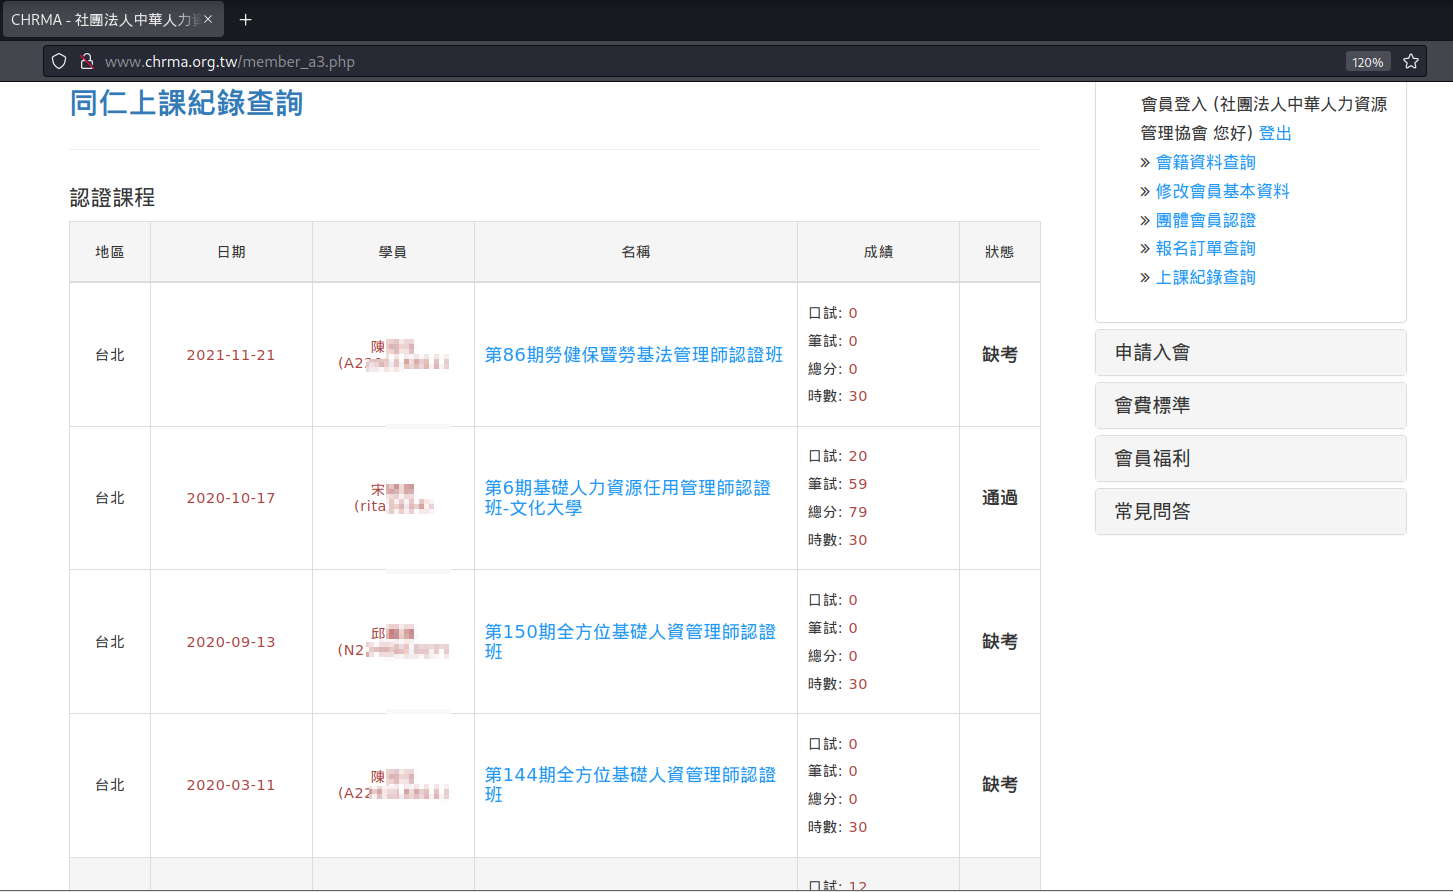Open 修改會員基本資料 link

coord(1223,191)
